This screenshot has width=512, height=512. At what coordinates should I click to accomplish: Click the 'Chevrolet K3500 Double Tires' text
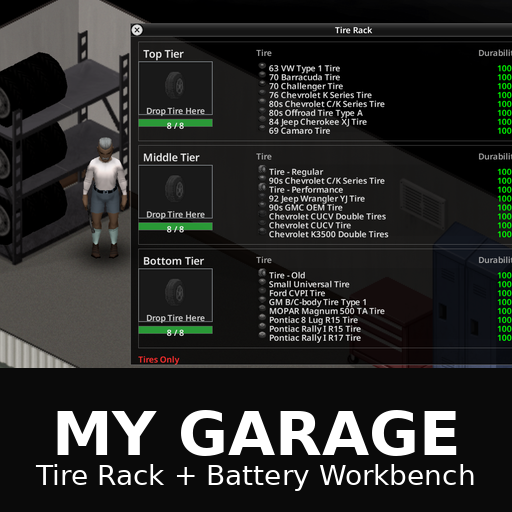(x=328, y=234)
